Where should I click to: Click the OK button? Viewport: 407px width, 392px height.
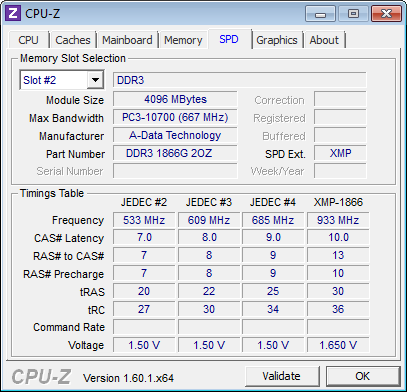click(363, 376)
